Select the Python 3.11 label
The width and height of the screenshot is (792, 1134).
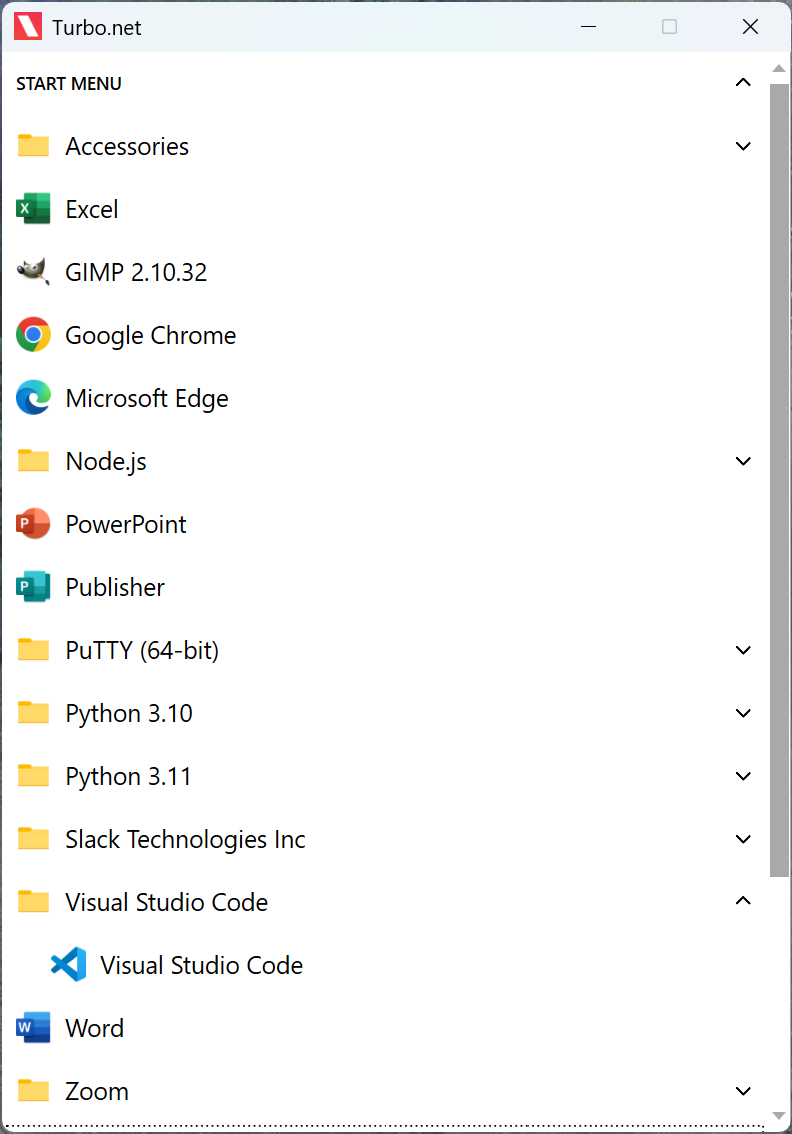(129, 777)
